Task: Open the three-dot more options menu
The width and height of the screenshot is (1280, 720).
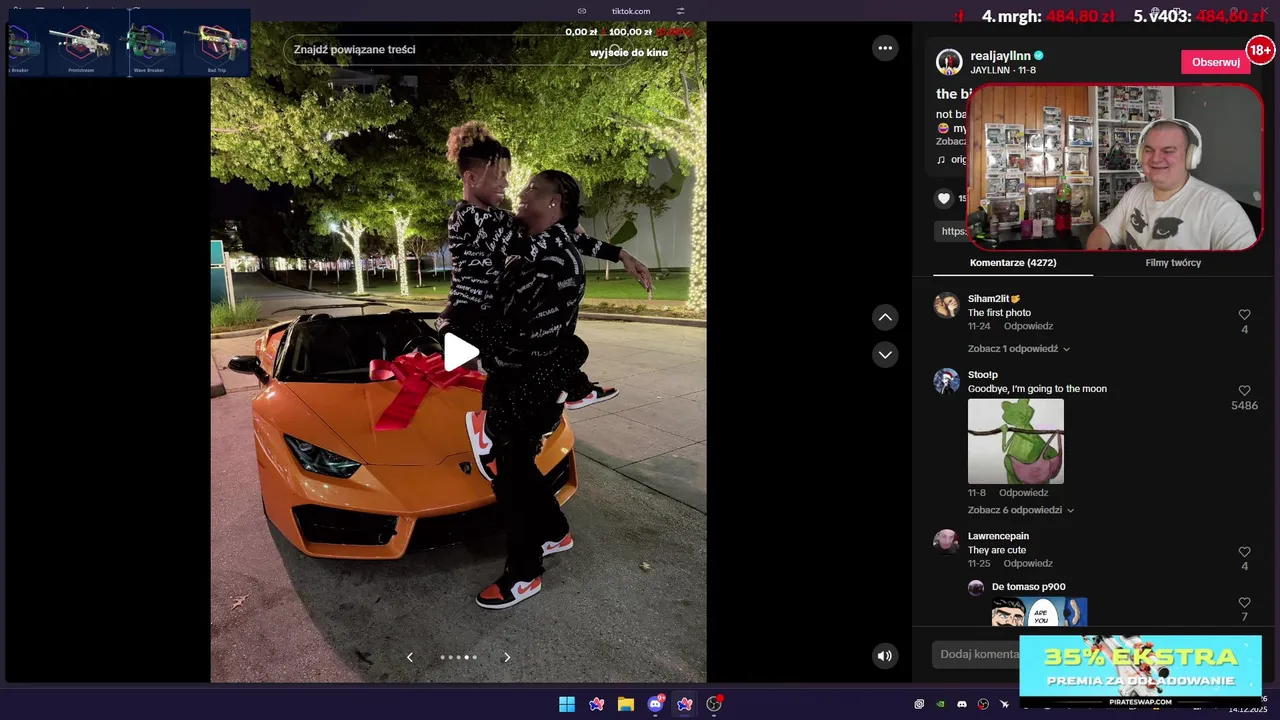Action: [x=885, y=47]
